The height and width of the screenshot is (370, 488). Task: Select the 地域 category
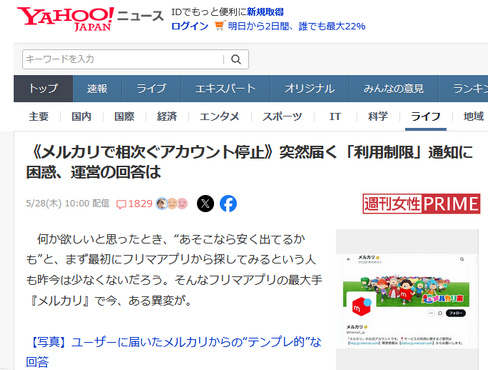coord(474,117)
